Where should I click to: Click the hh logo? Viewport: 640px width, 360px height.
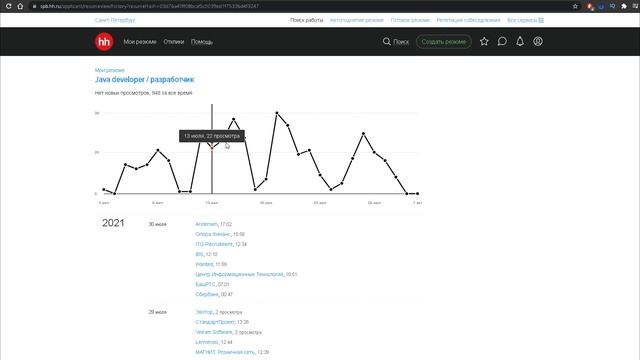pos(104,42)
